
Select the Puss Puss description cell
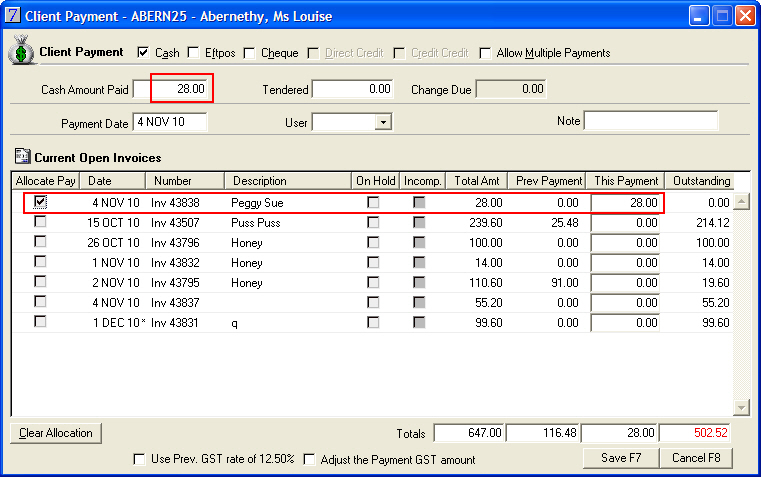[256, 223]
